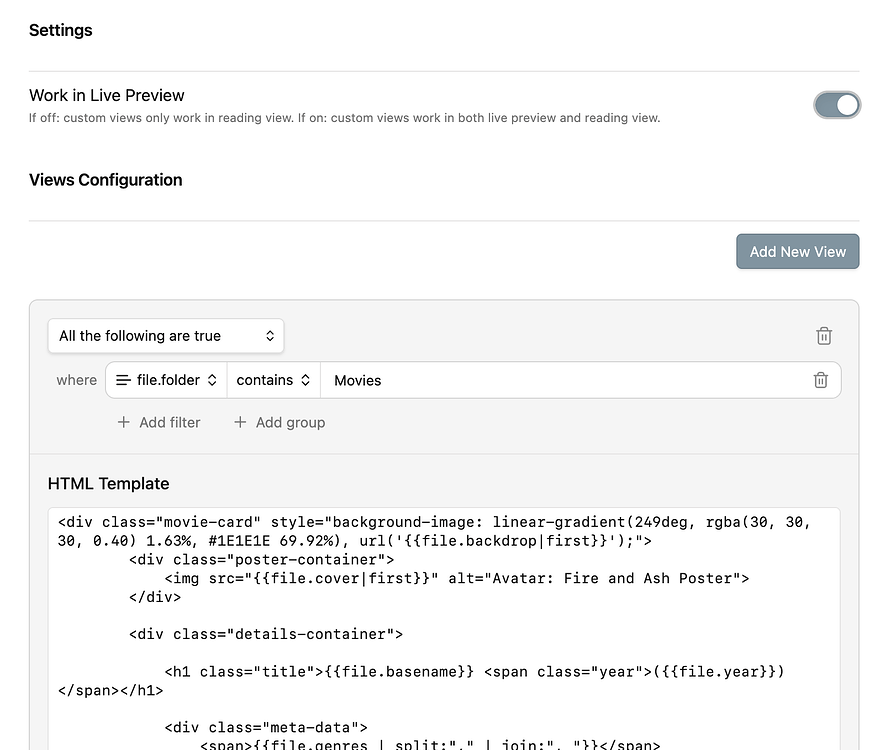Click Add group
Screen dimensions: 895x750
click(280, 422)
